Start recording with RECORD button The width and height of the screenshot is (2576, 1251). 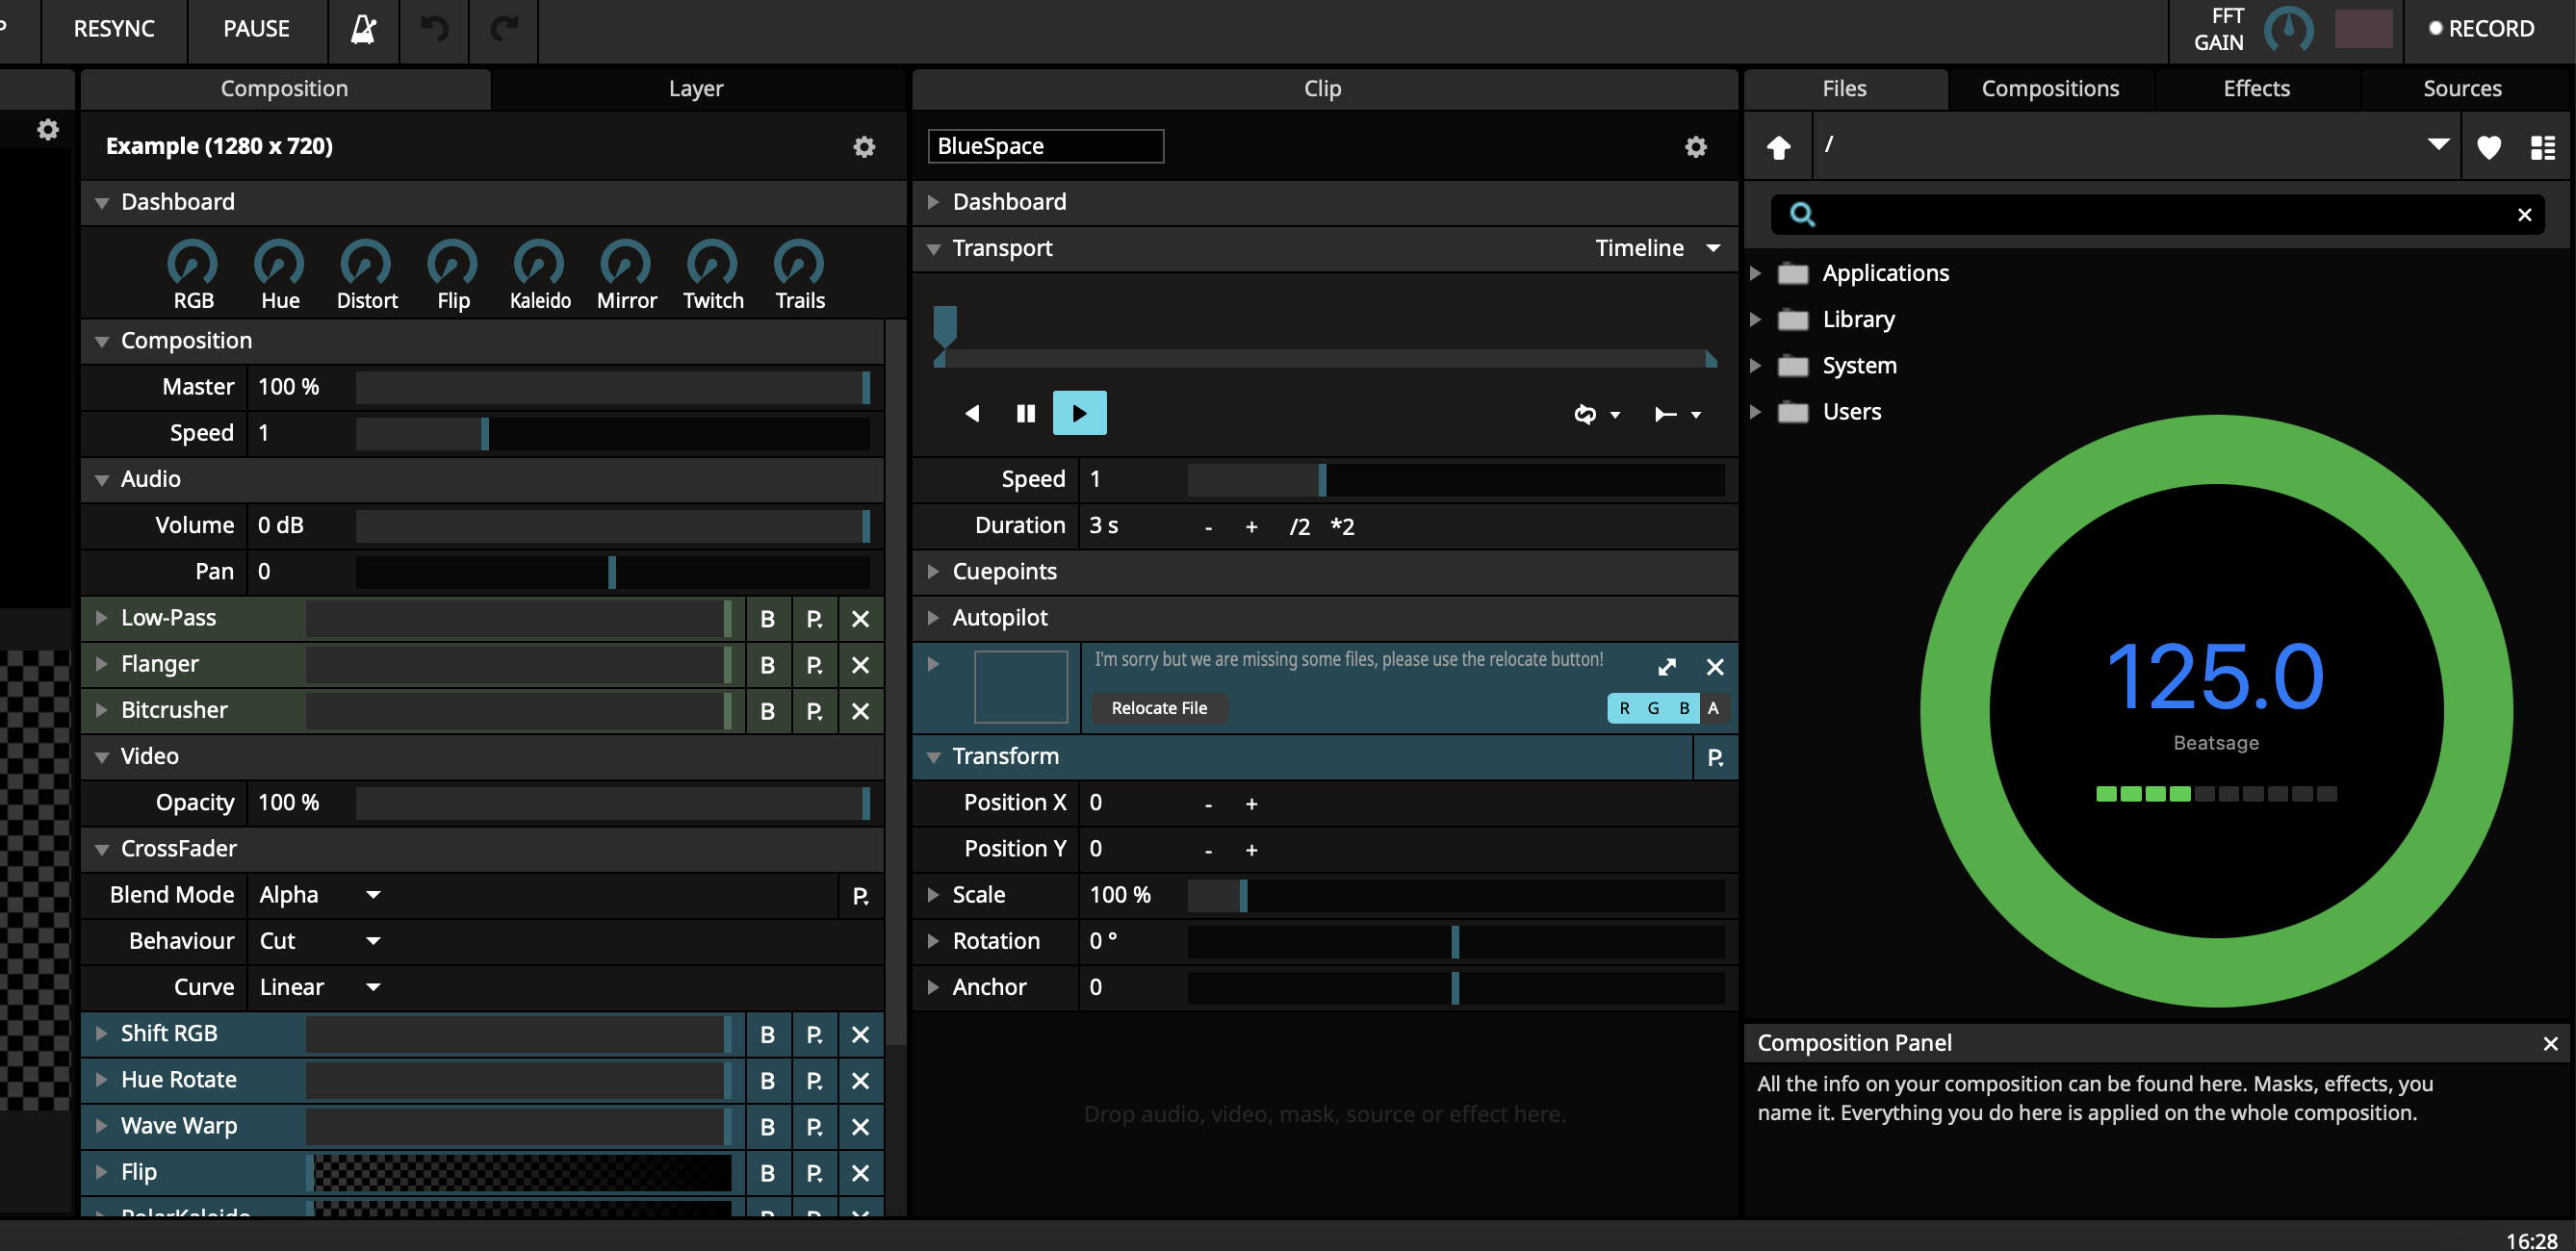(x=2482, y=29)
